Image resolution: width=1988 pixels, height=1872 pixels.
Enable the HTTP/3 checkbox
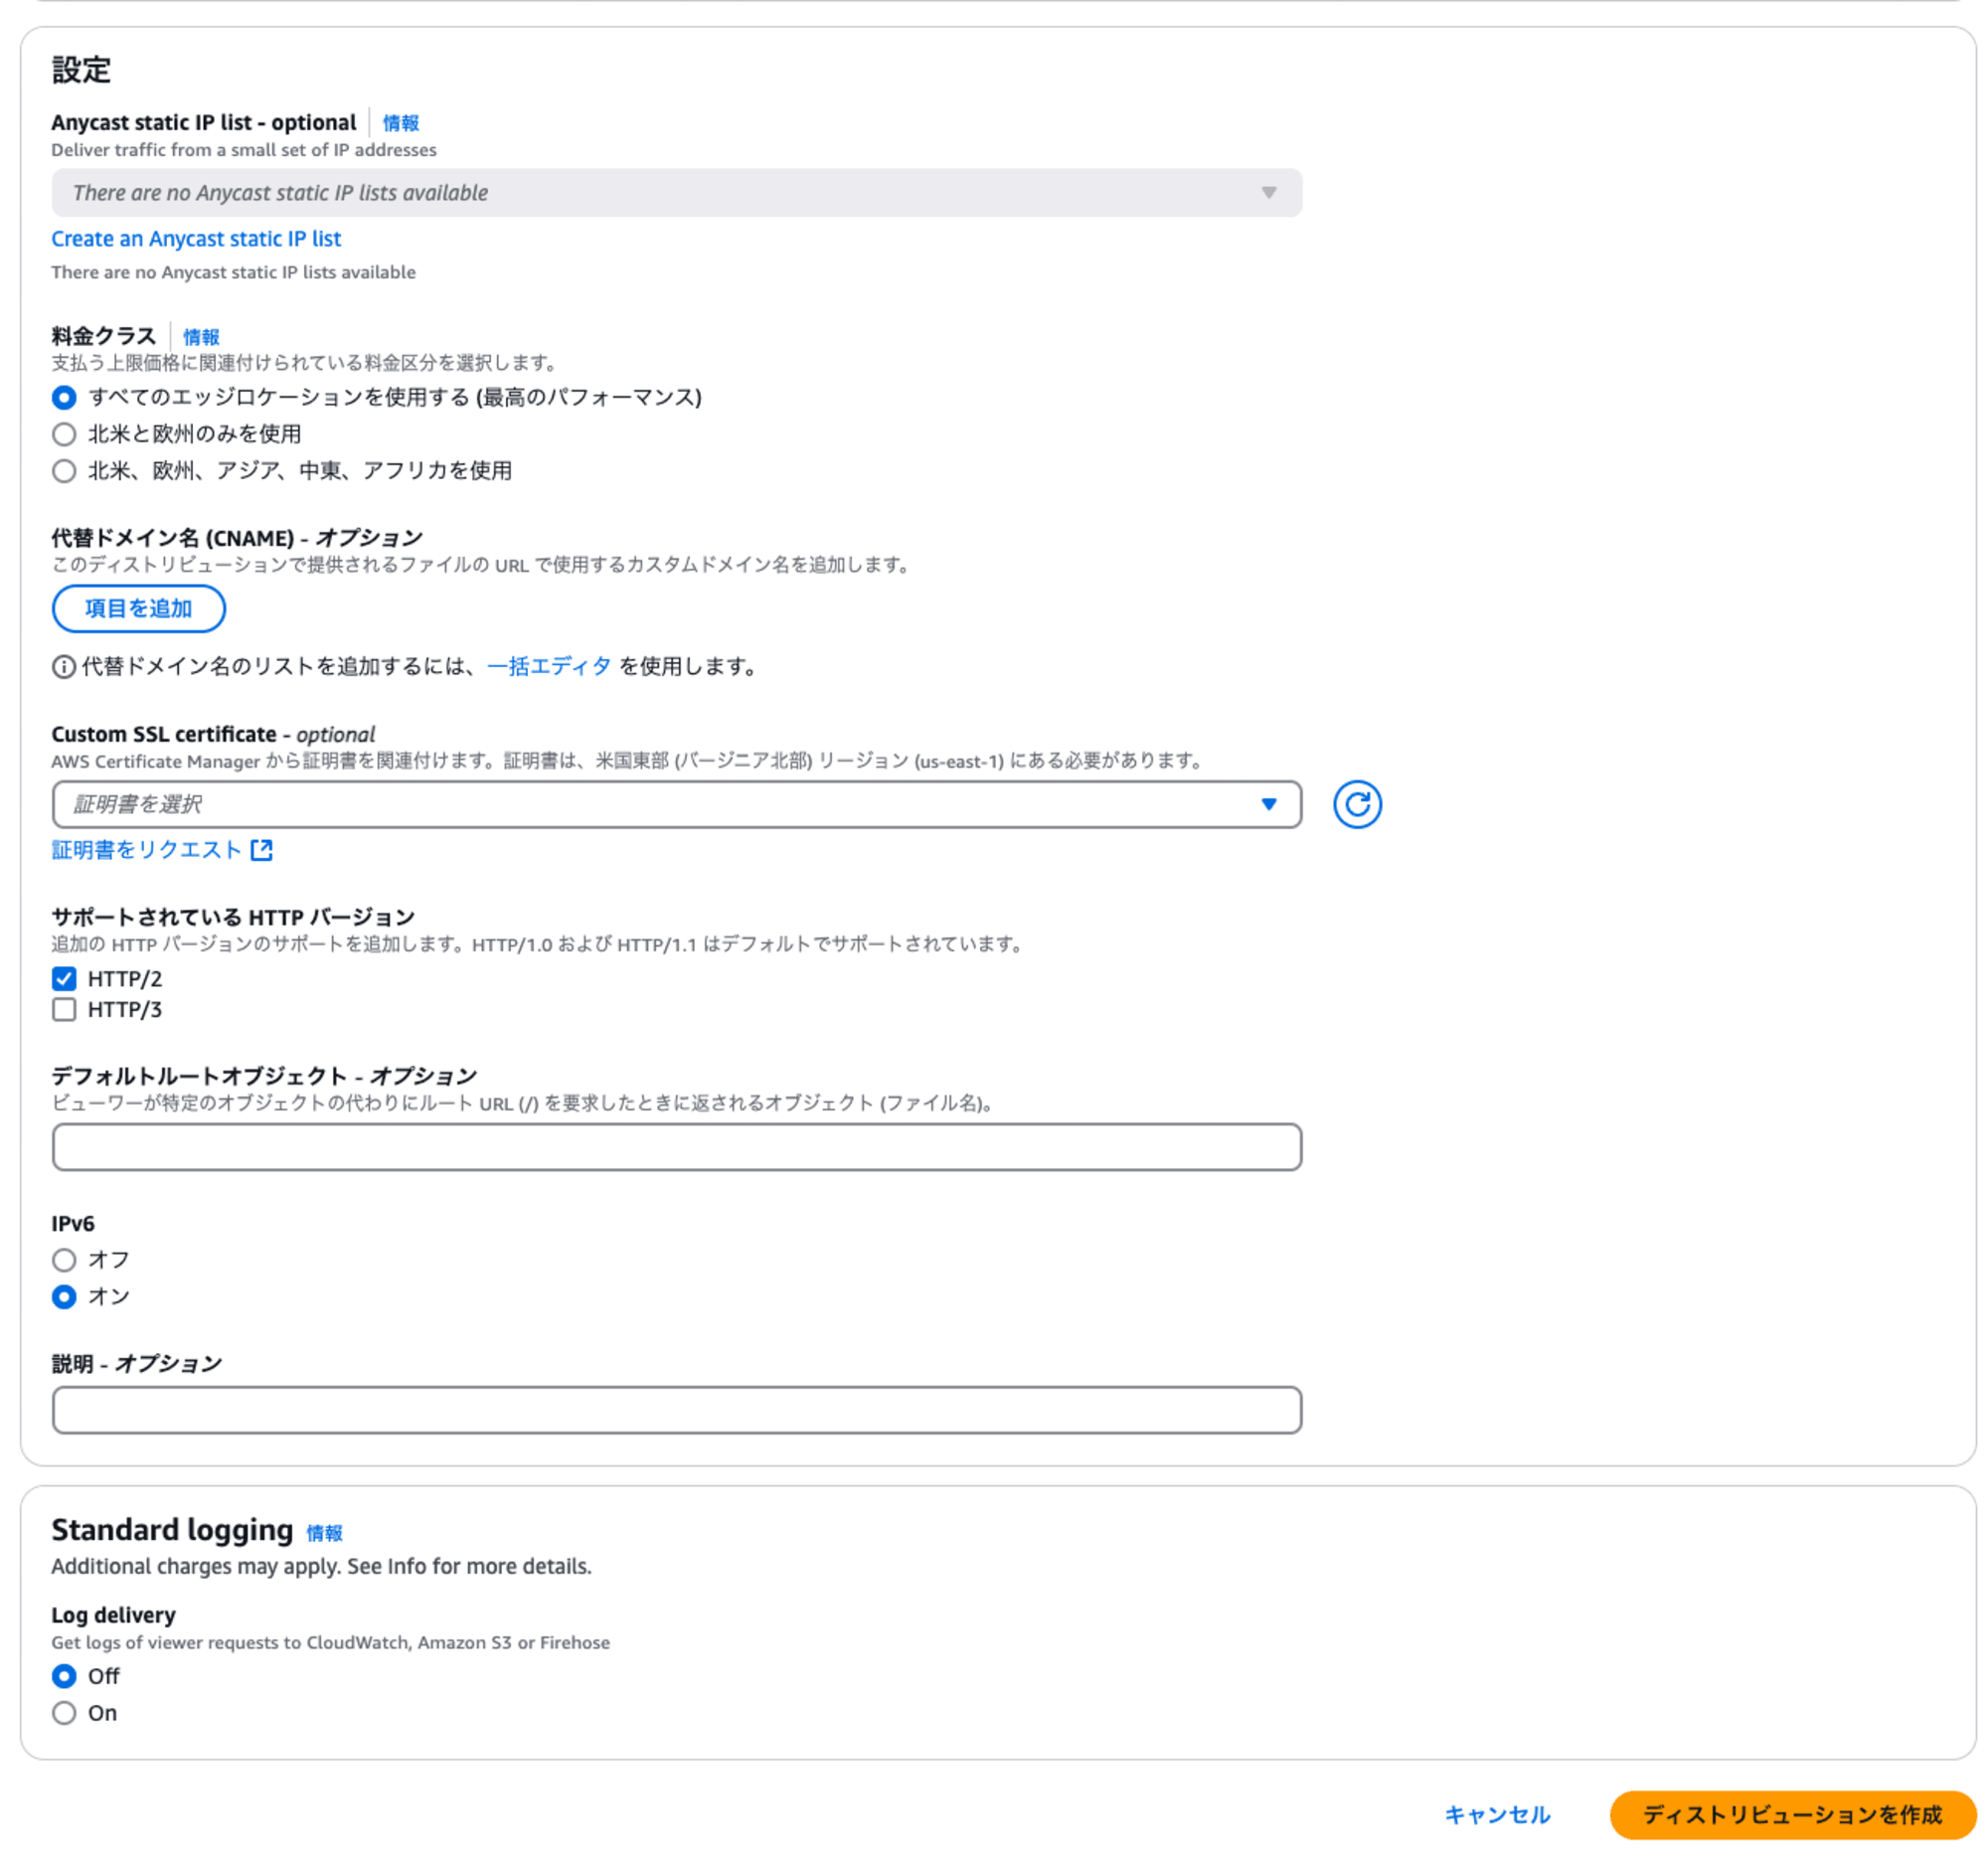64,1010
